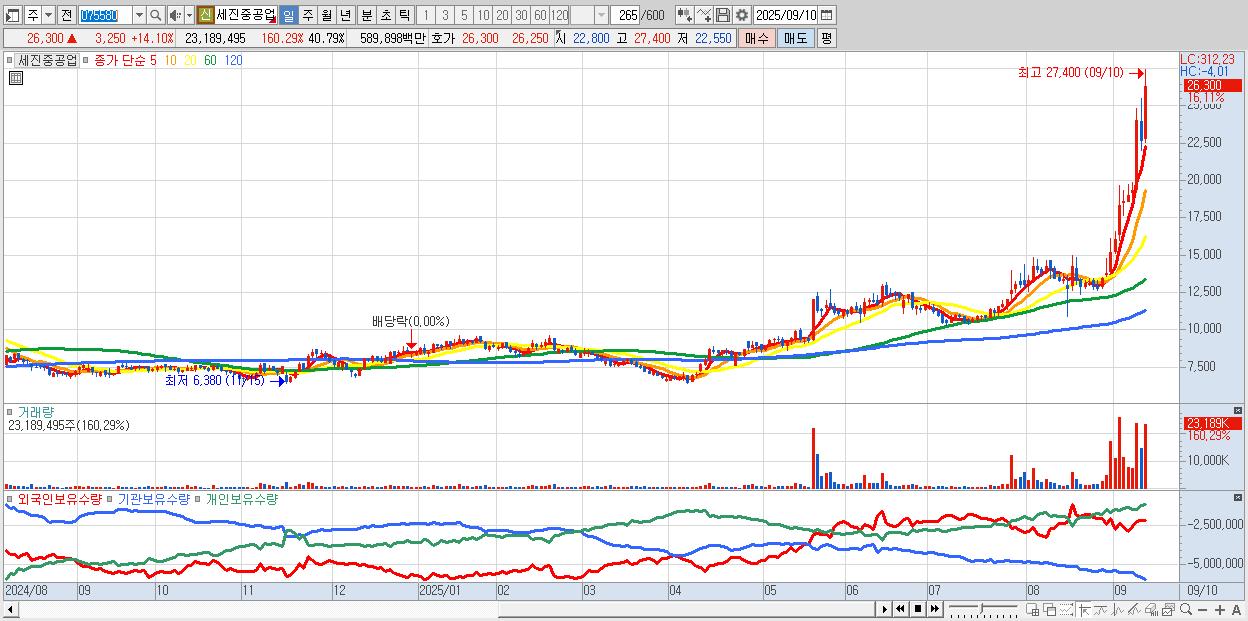
Task: Click the 개인보유수량 legend label
Action: (x=241, y=498)
